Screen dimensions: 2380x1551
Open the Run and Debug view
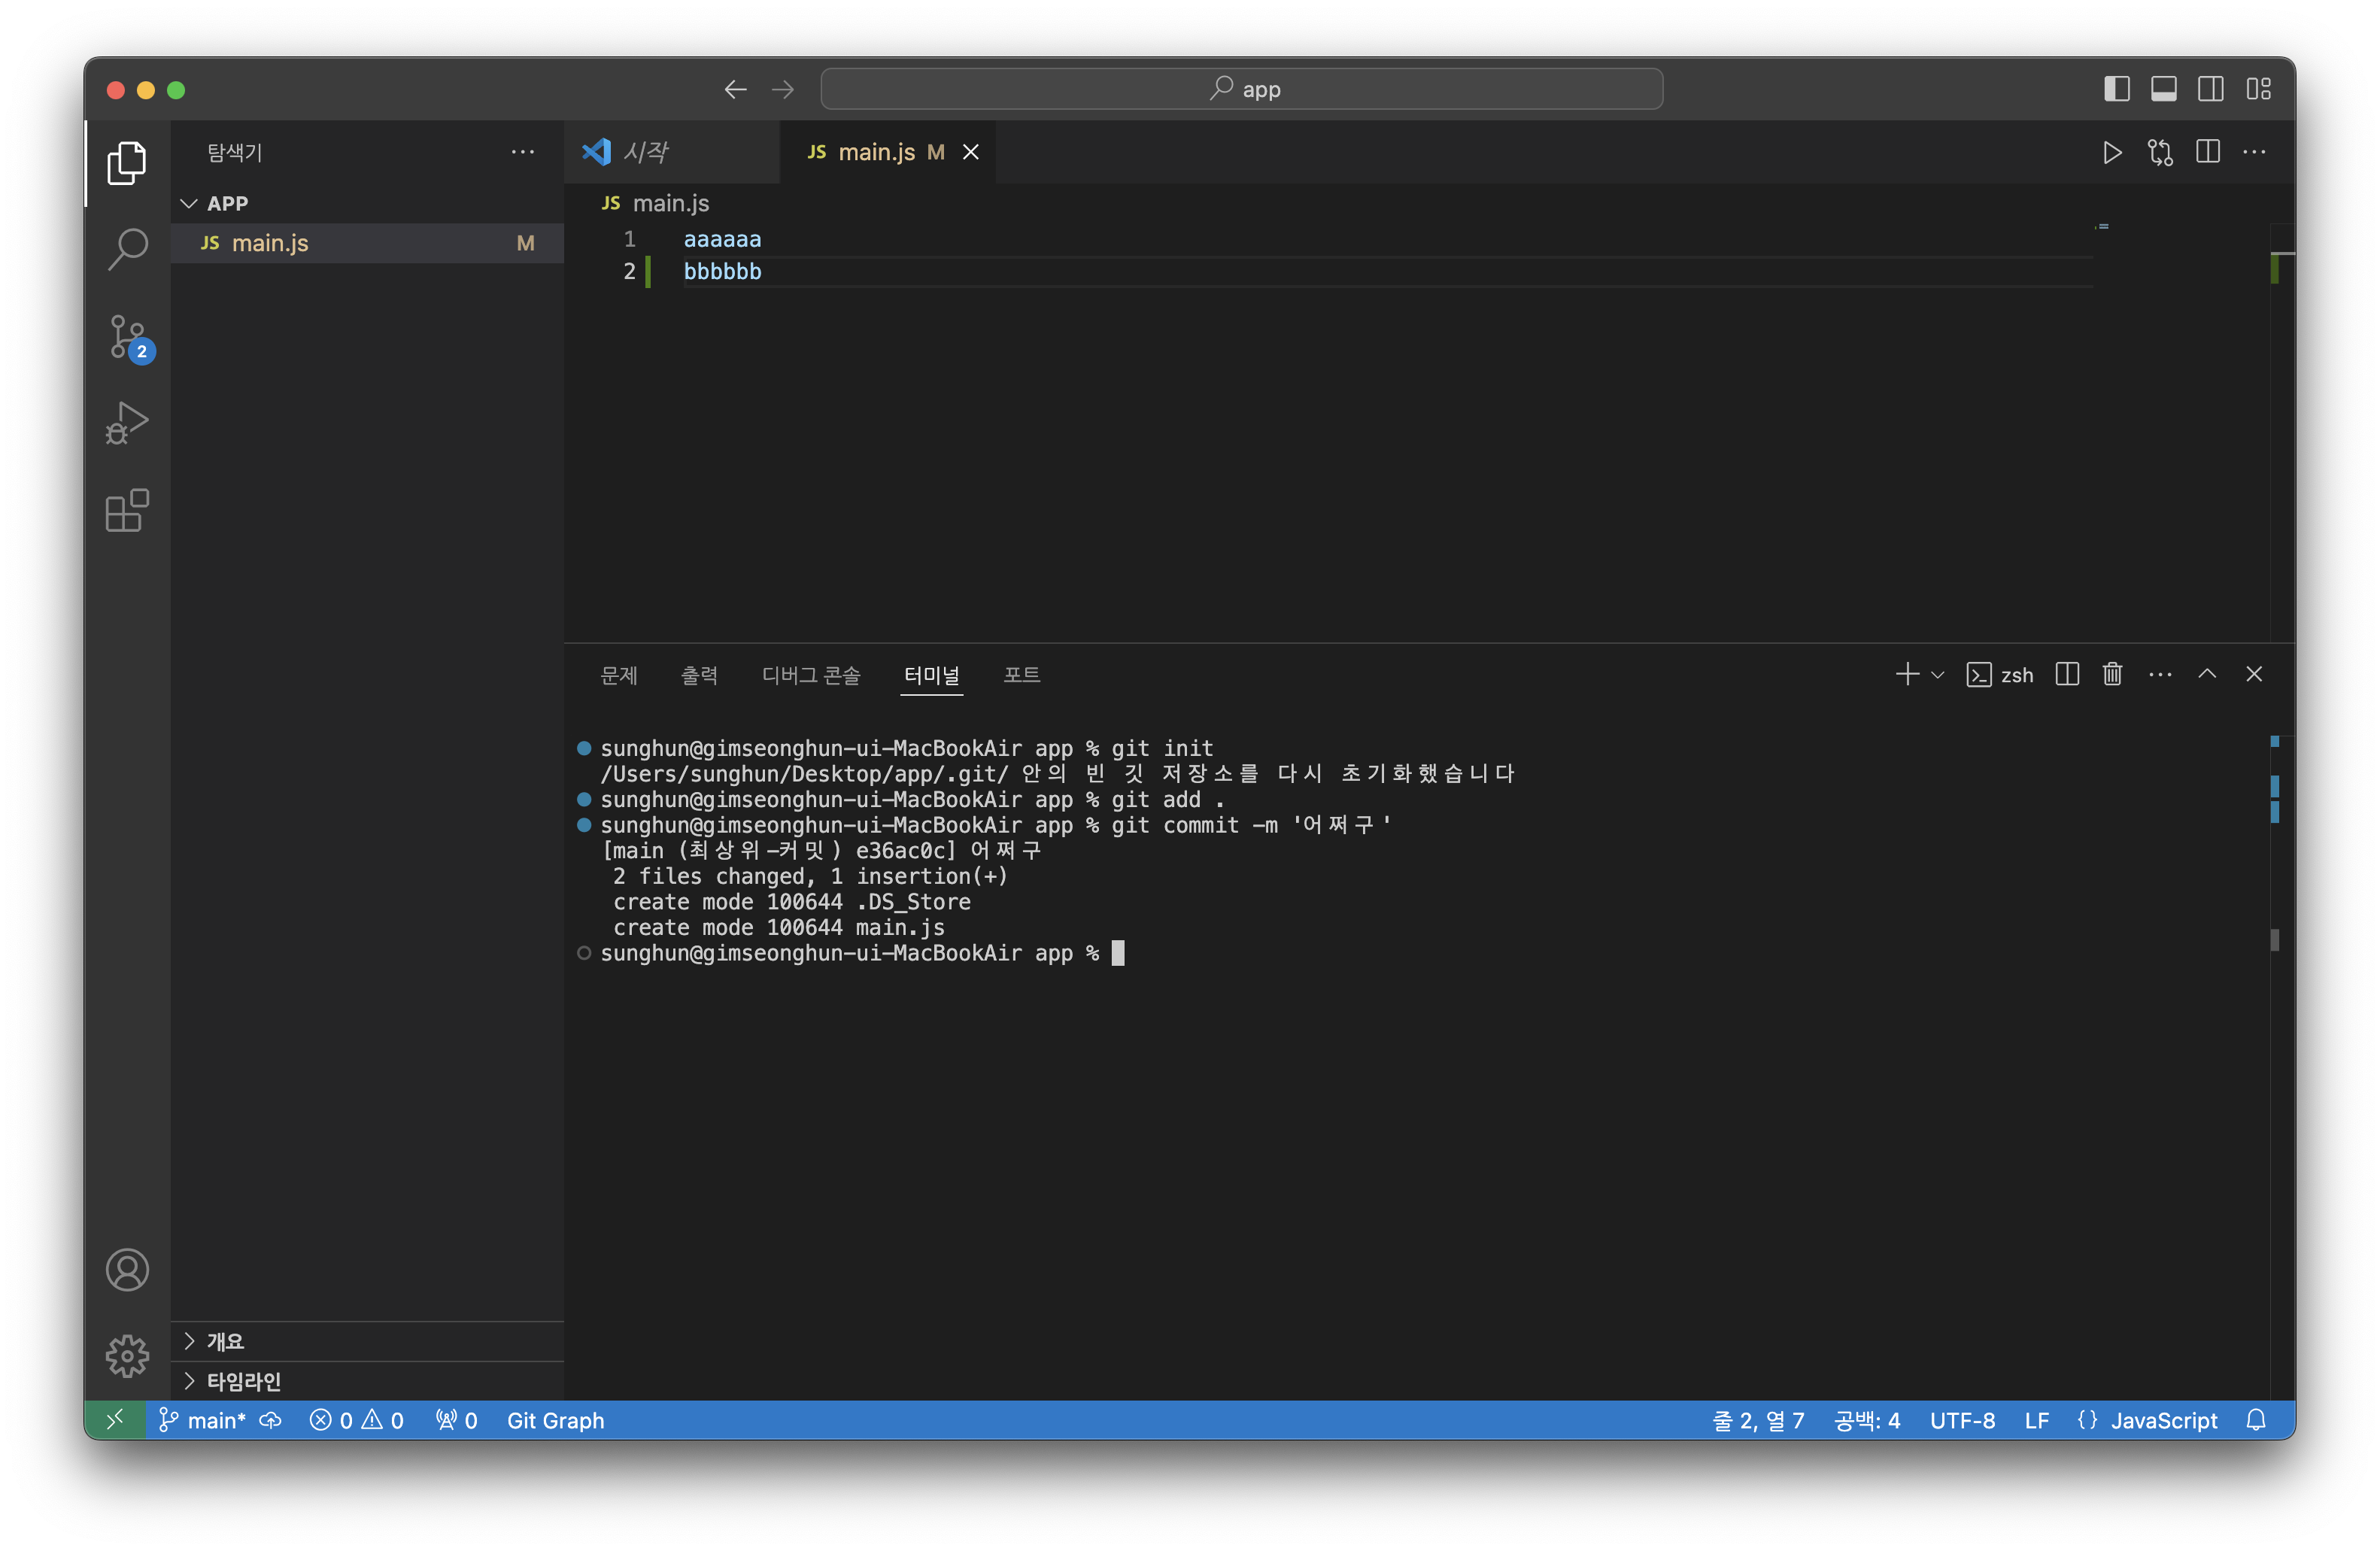(x=127, y=423)
